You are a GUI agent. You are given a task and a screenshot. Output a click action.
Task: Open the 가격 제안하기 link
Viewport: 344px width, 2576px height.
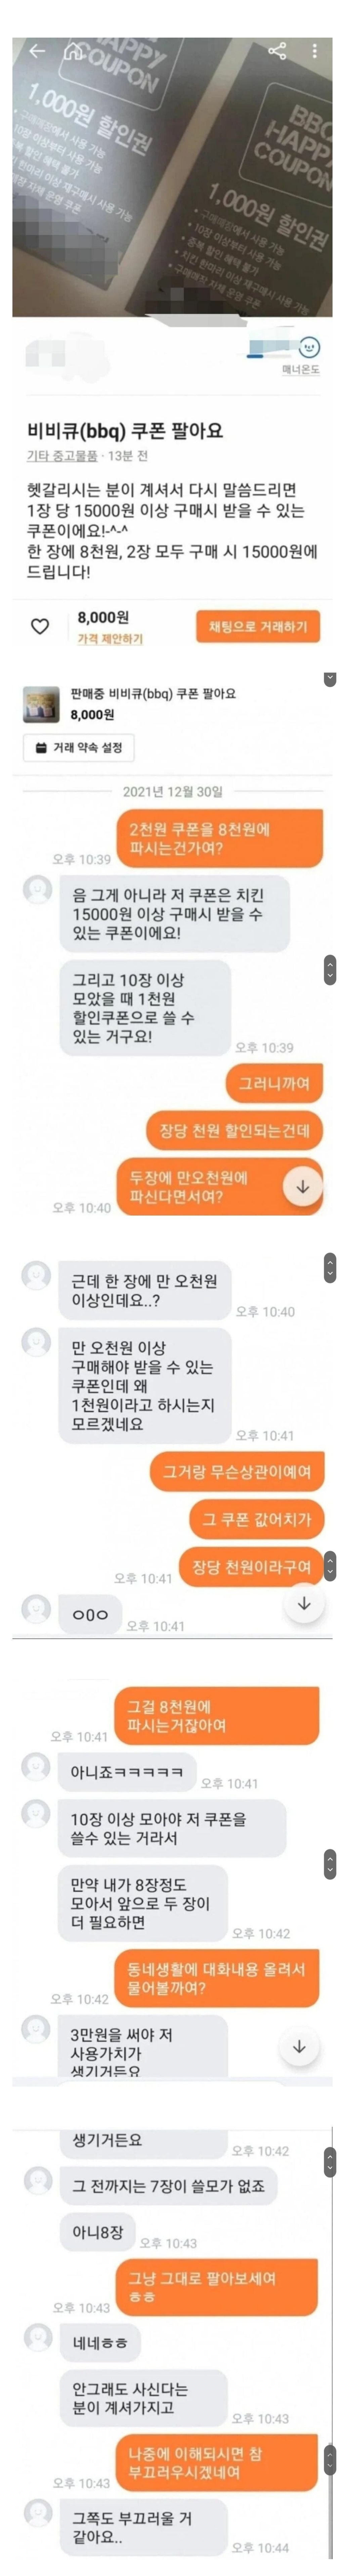pos(110,638)
